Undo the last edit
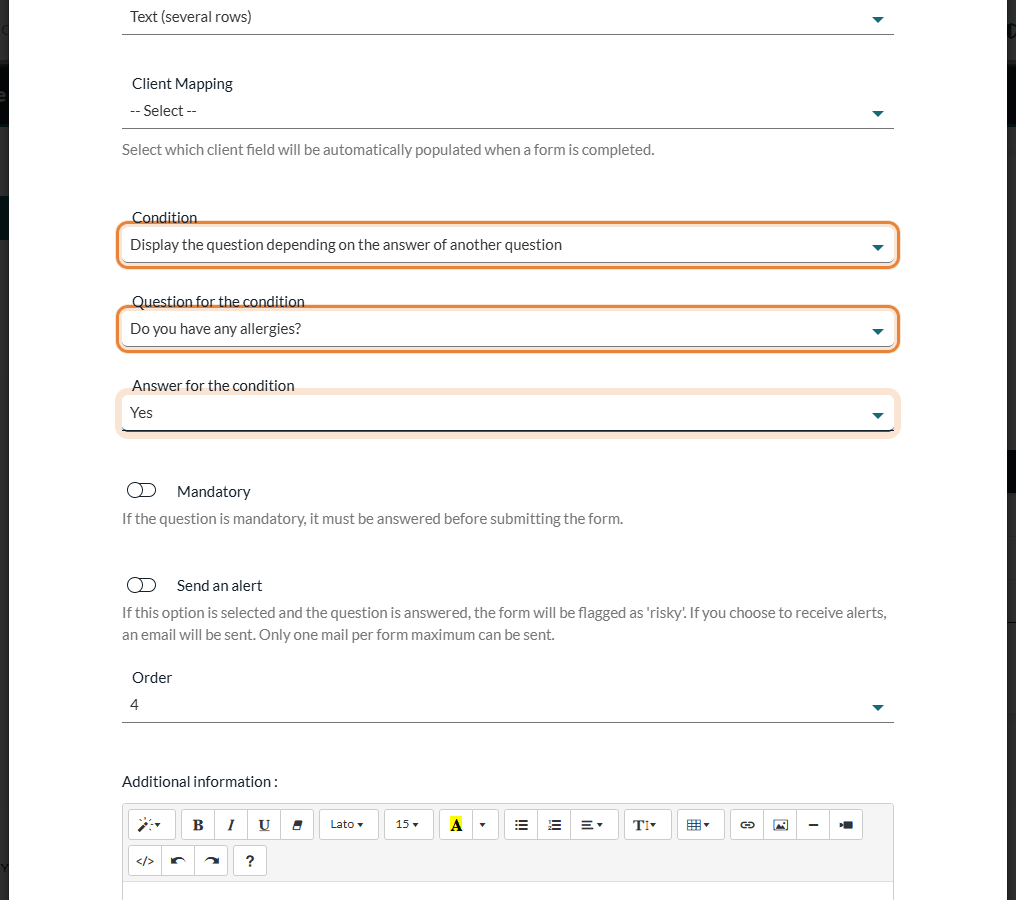This screenshot has width=1016, height=900. coord(178,860)
